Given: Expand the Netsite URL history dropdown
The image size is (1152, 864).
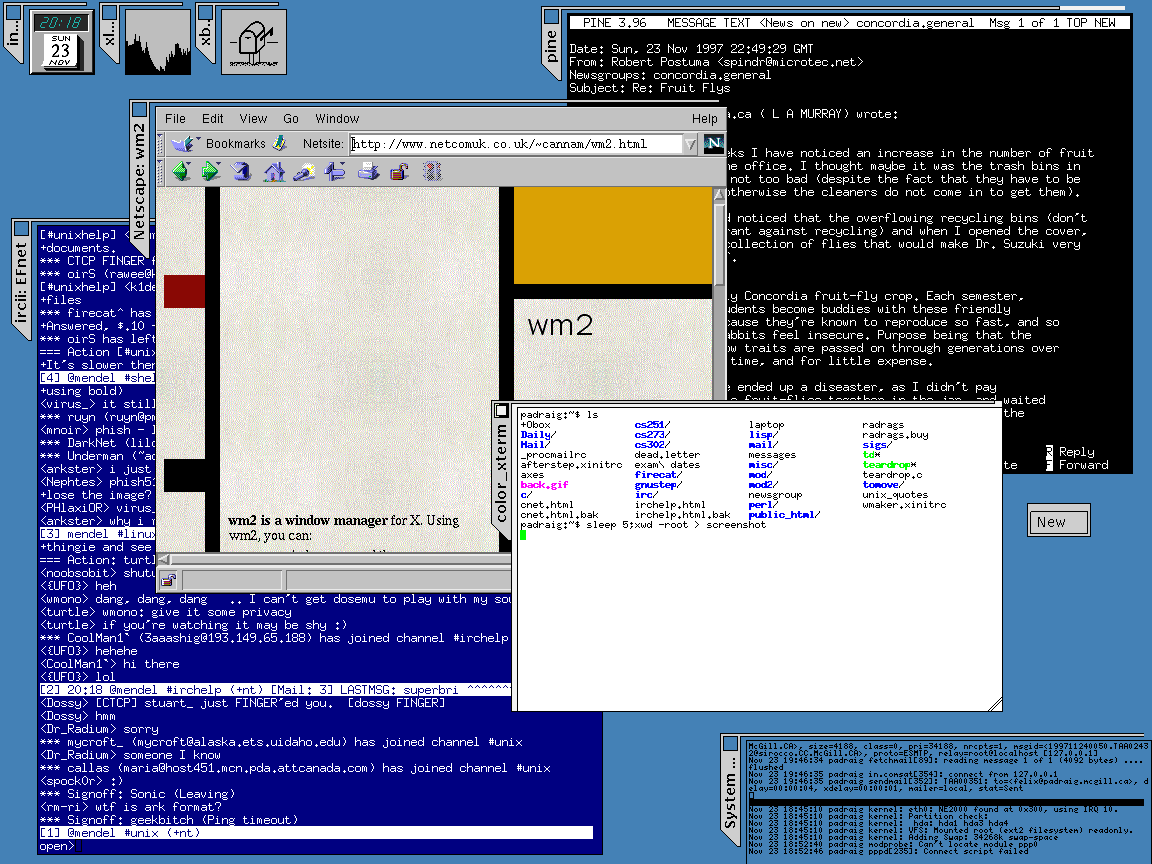Looking at the screenshot, I should click(x=690, y=144).
